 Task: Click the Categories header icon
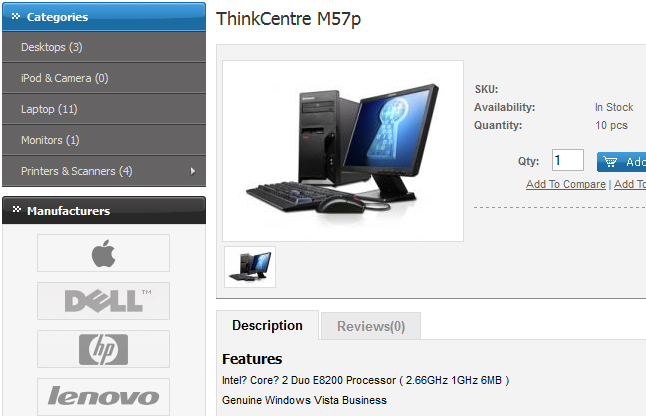click(16, 17)
